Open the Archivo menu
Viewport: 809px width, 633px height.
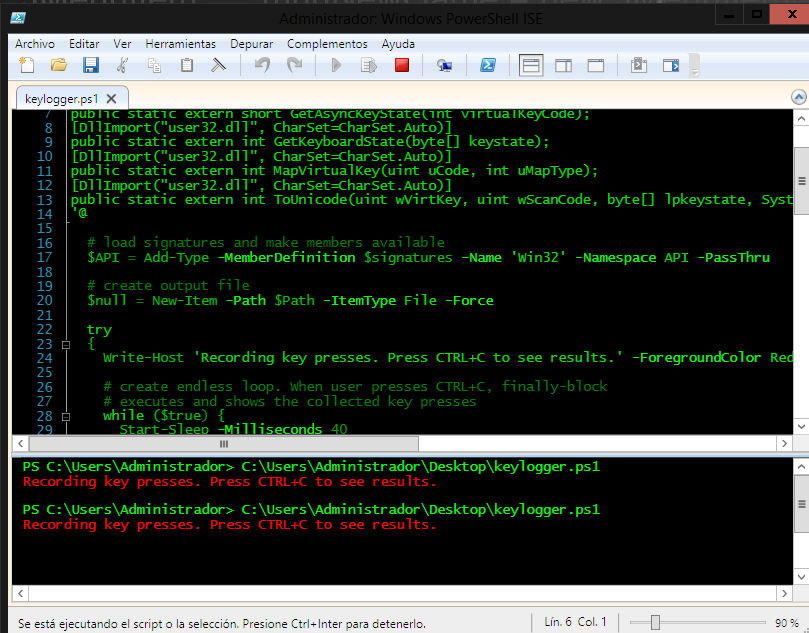[35, 44]
